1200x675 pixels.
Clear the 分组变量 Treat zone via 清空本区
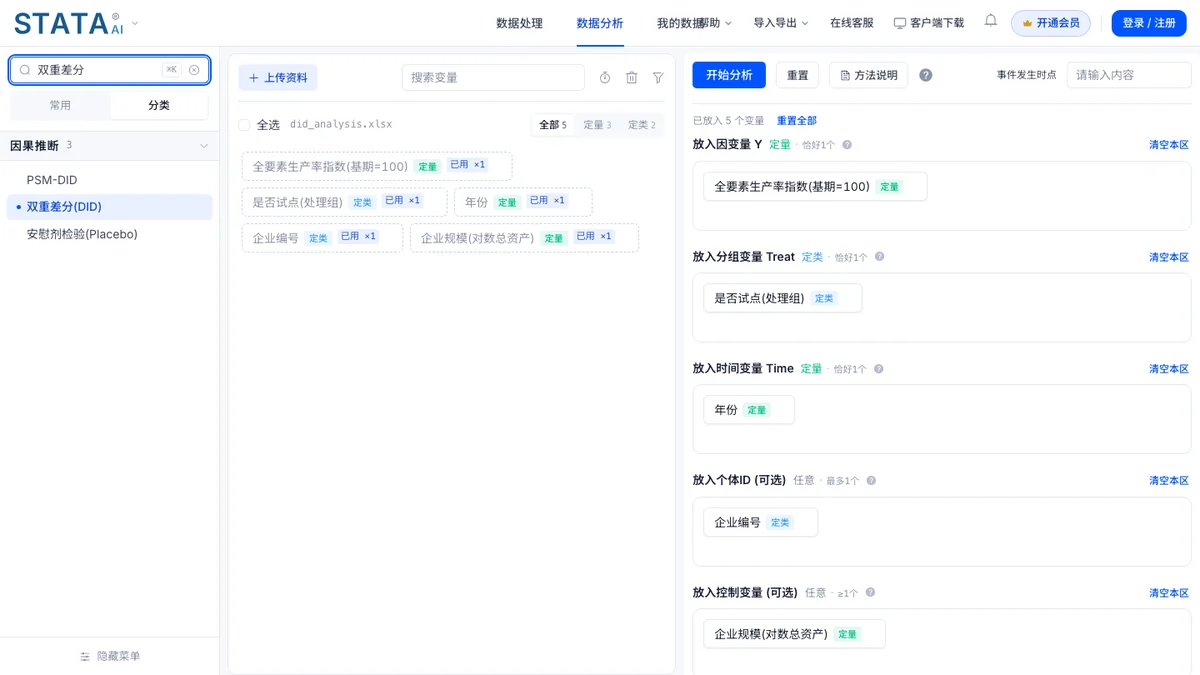tap(1169, 257)
